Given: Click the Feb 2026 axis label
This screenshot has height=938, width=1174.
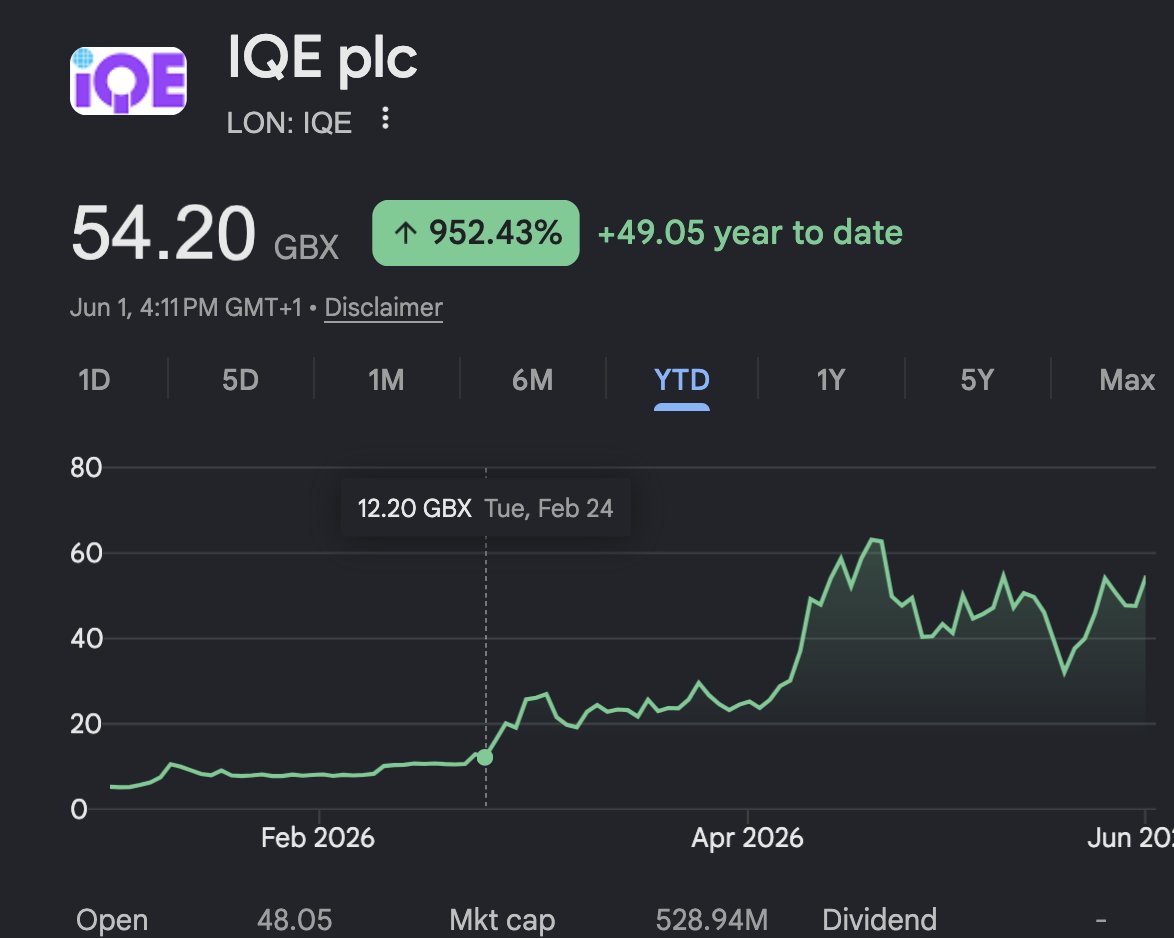Looking at the screenshot, I should tap(317, 837).
